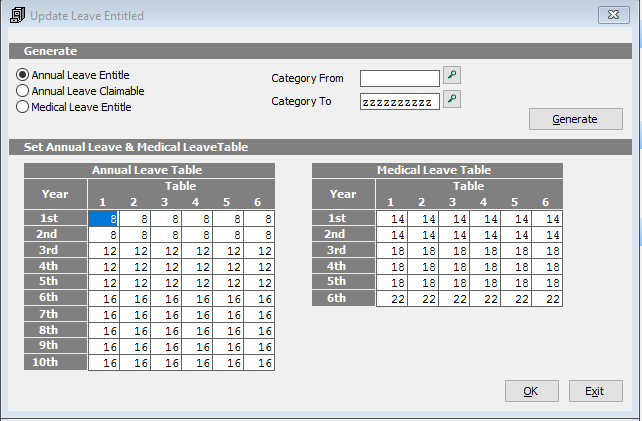
Task: Select Annual Leave 4th year Table 3 cell
Action: tap(166, 267)
